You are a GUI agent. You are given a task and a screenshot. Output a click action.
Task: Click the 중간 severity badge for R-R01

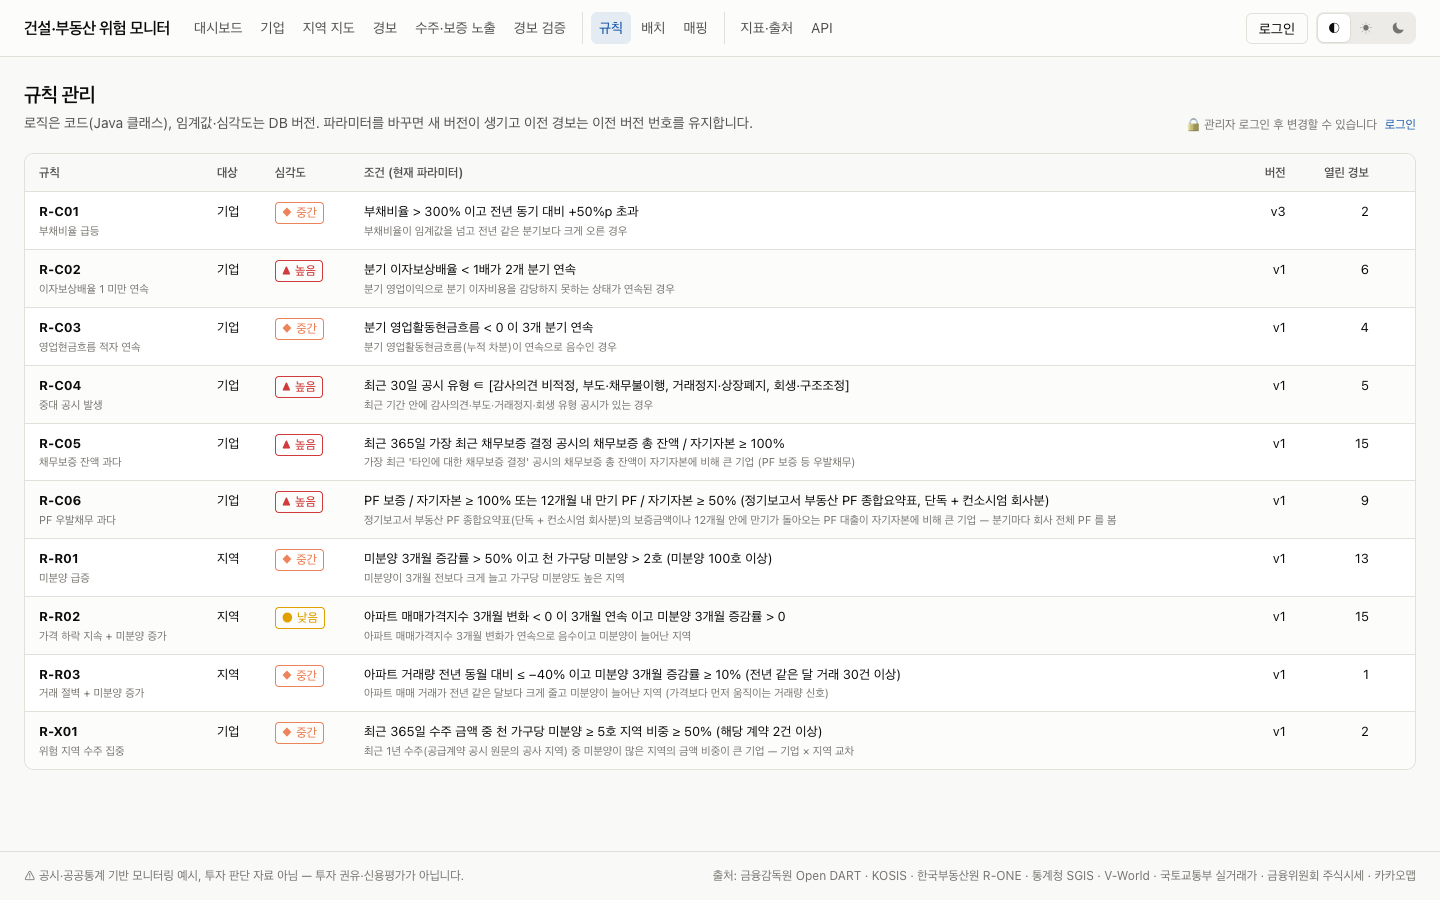[x=299, y=559]
